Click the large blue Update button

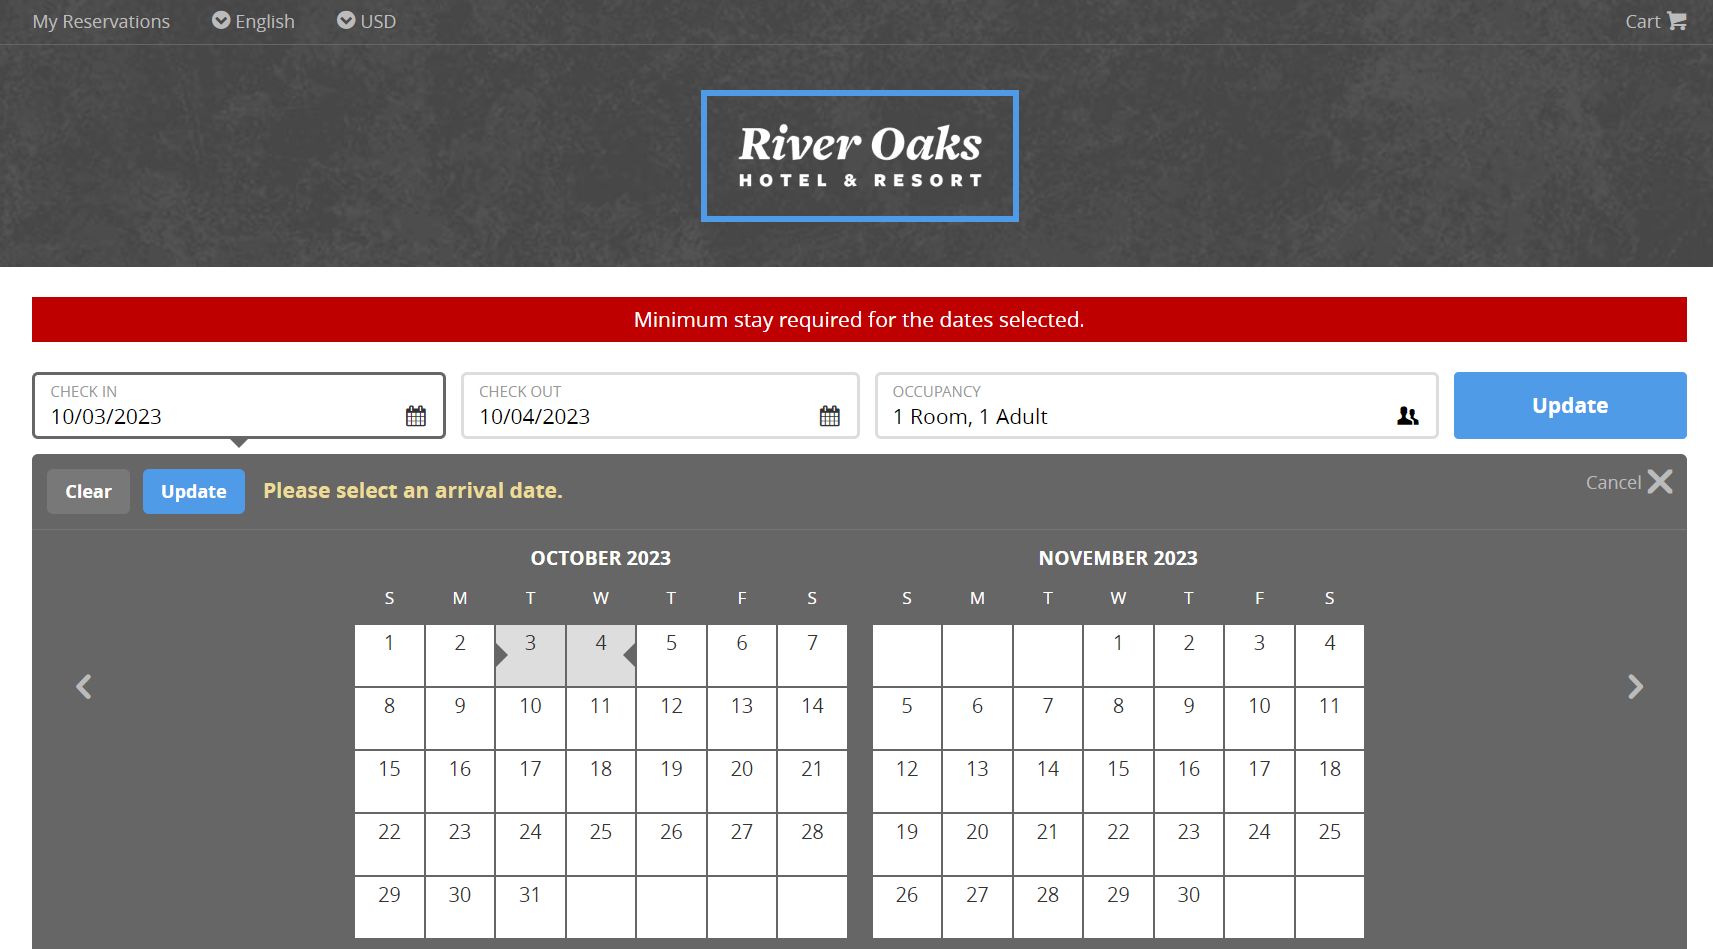click(1570, 405)
